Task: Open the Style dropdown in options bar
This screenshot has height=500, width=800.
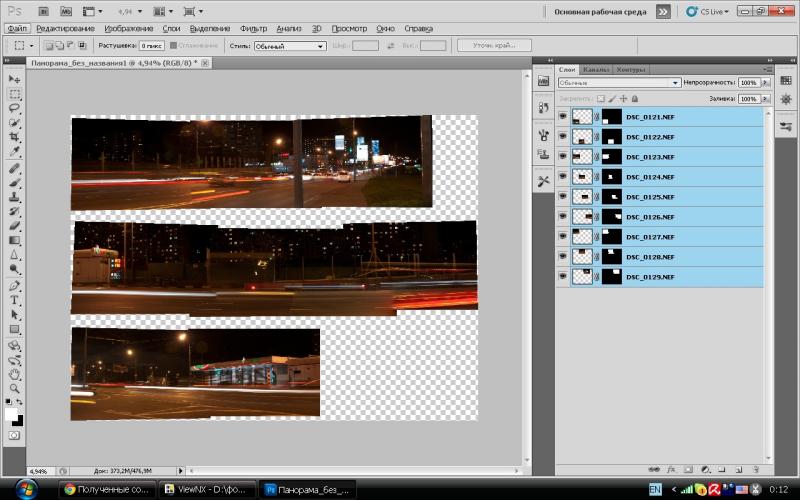Action: click(290, 46)
